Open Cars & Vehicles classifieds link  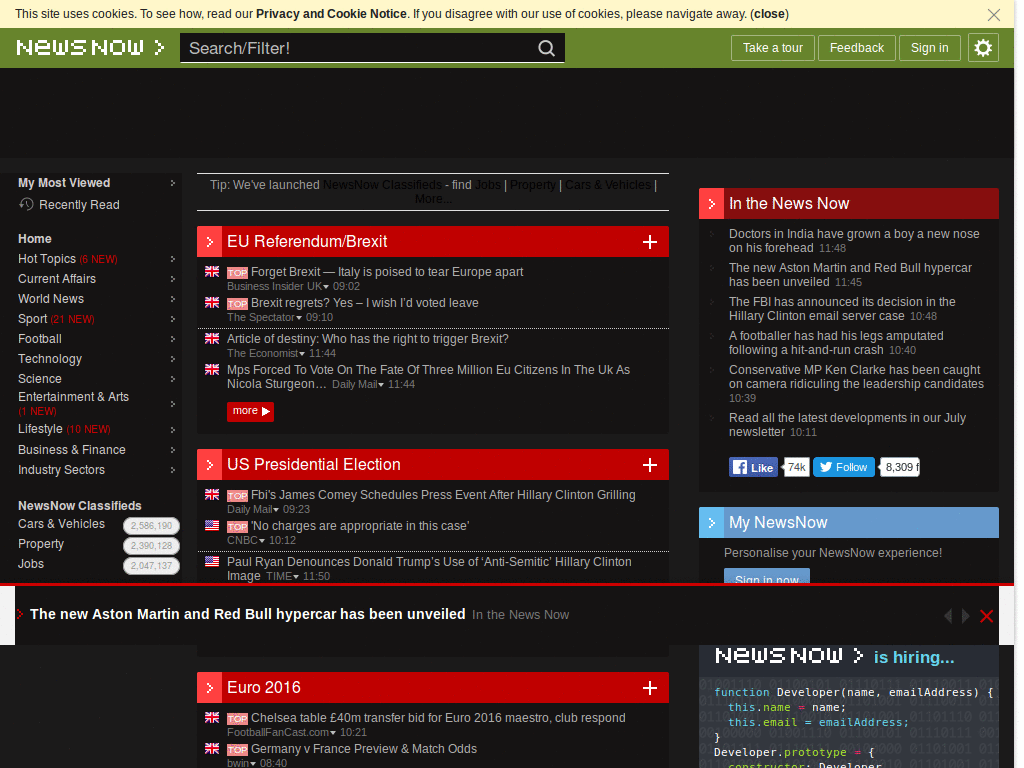click(x=61, y=524)
